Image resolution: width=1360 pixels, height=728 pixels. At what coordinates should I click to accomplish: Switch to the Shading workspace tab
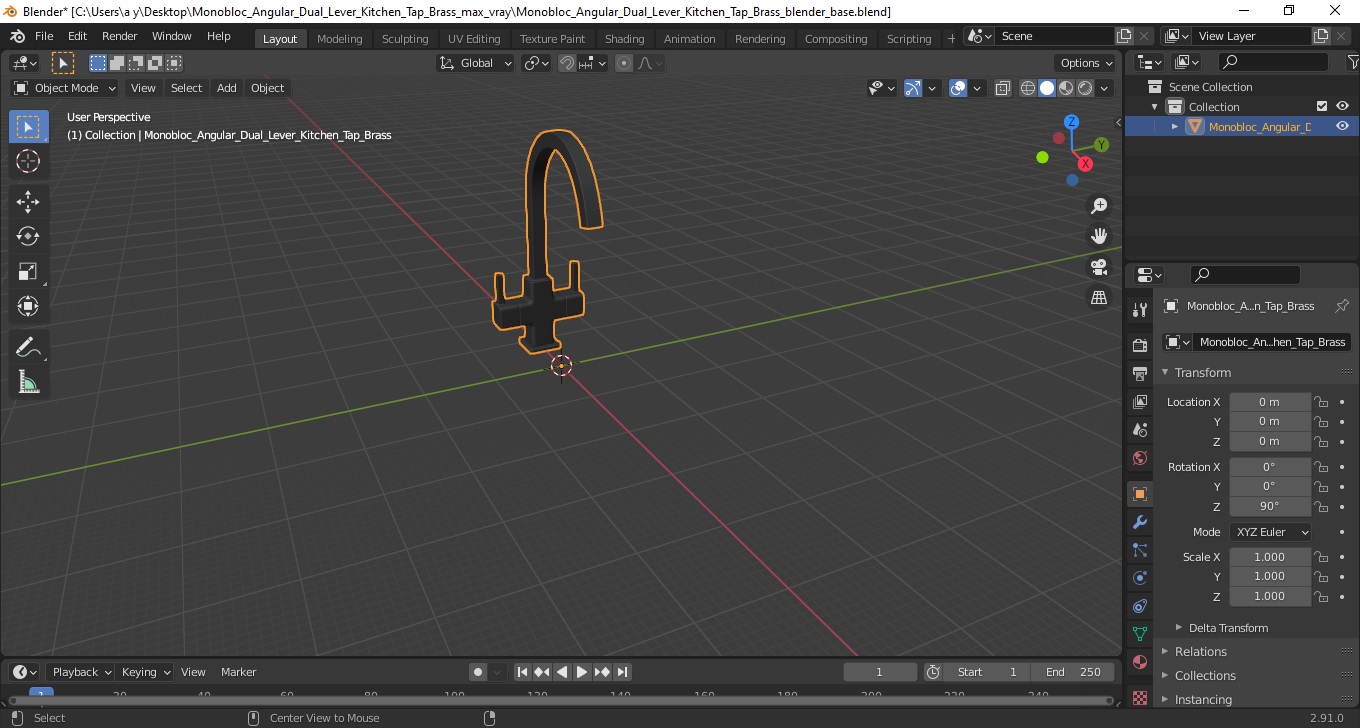click(624, 38)
